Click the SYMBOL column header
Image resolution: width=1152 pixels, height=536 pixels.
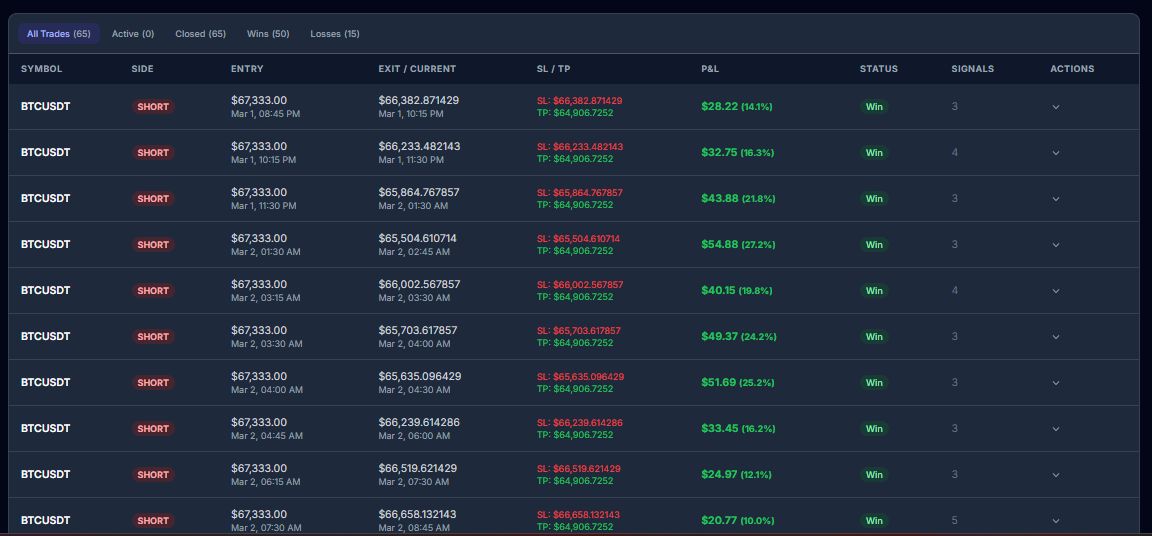point(41,69)
